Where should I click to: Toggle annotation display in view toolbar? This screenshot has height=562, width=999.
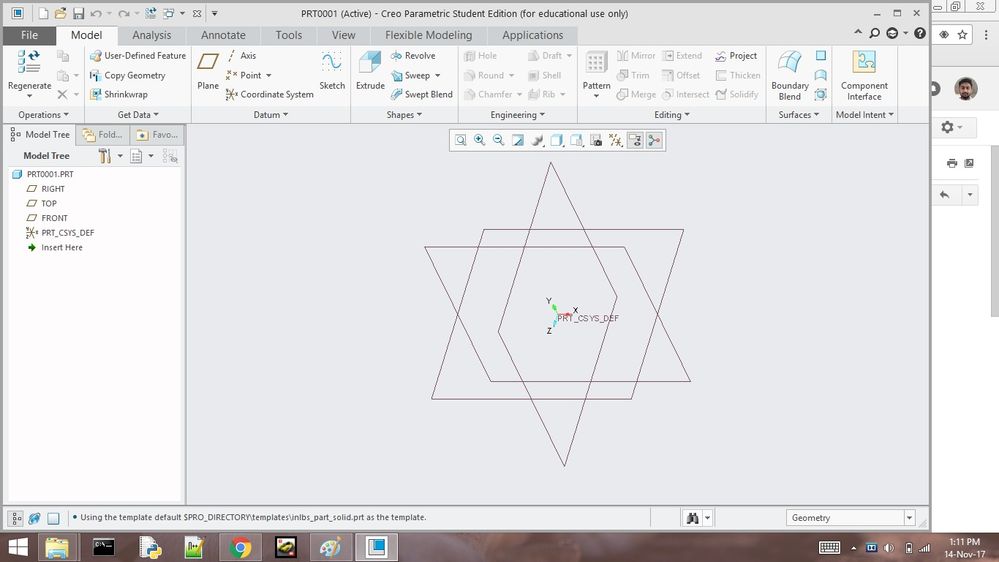[635, 141]
